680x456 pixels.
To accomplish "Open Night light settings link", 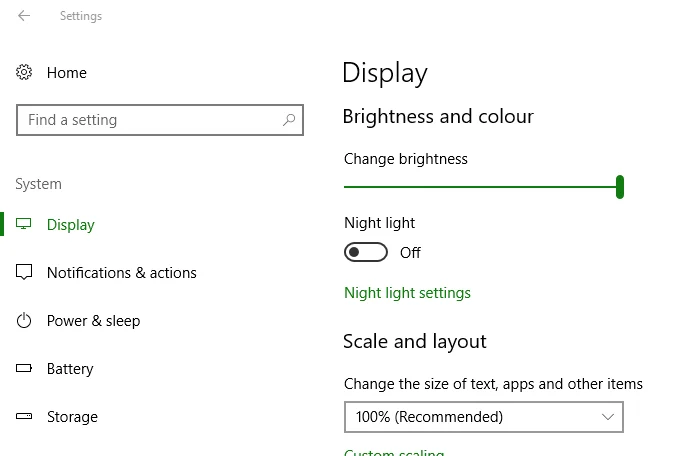I will (x=407, y=293).
